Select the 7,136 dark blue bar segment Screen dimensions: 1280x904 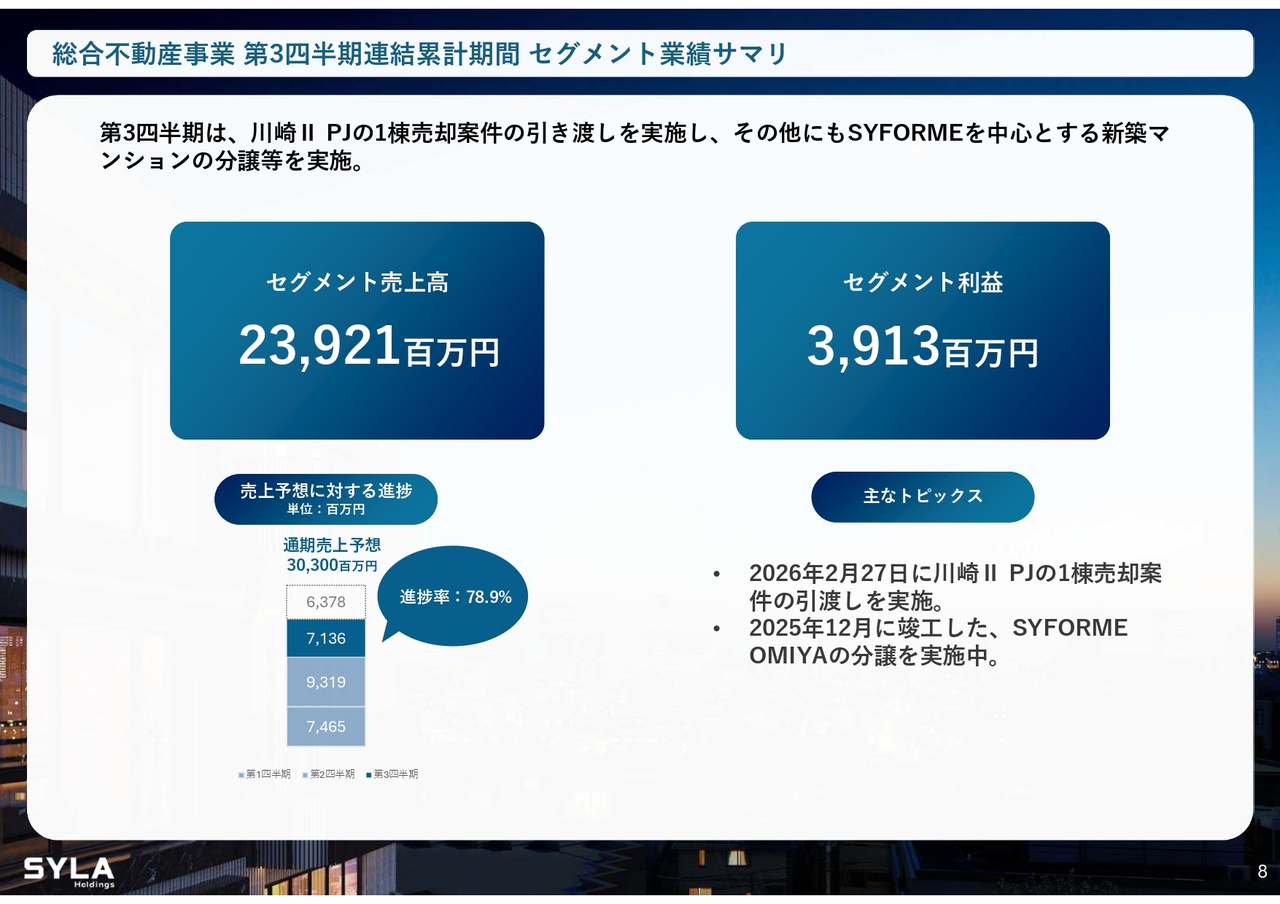tap(326, 638)
